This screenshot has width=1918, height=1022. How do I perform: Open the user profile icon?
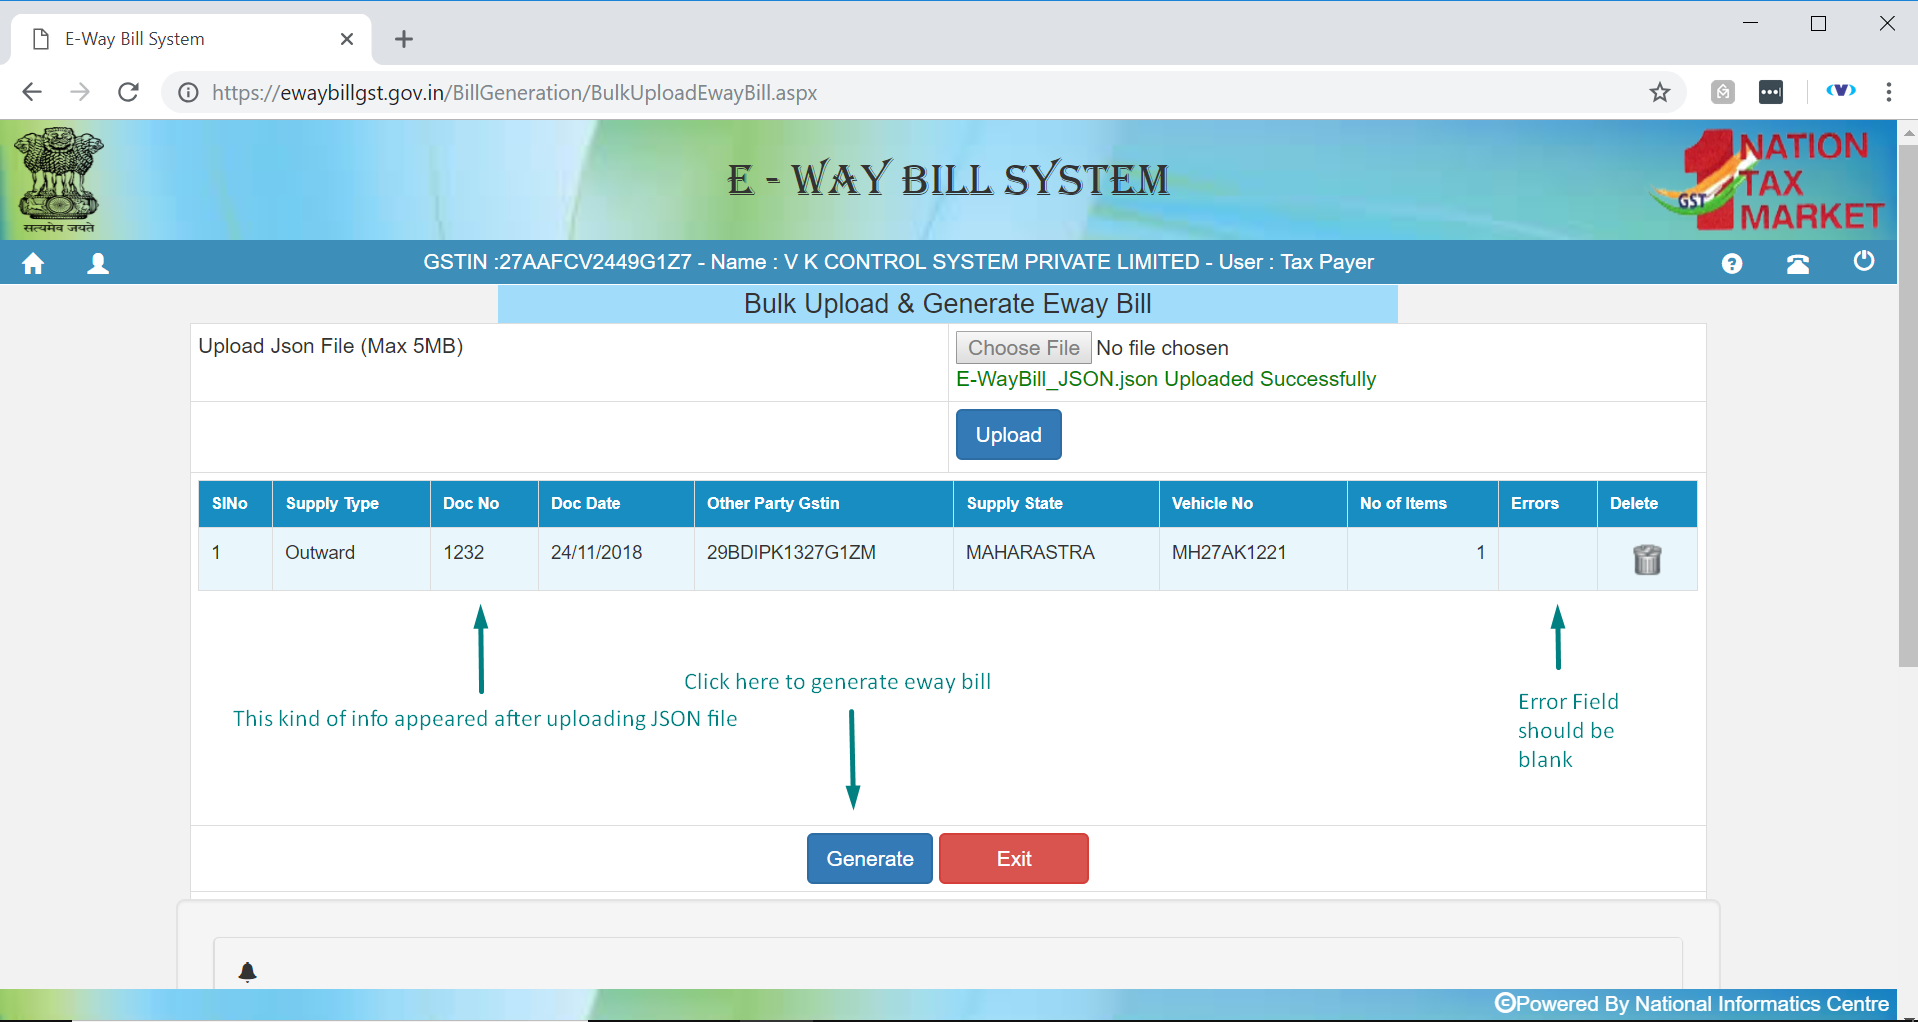point(98,263)
